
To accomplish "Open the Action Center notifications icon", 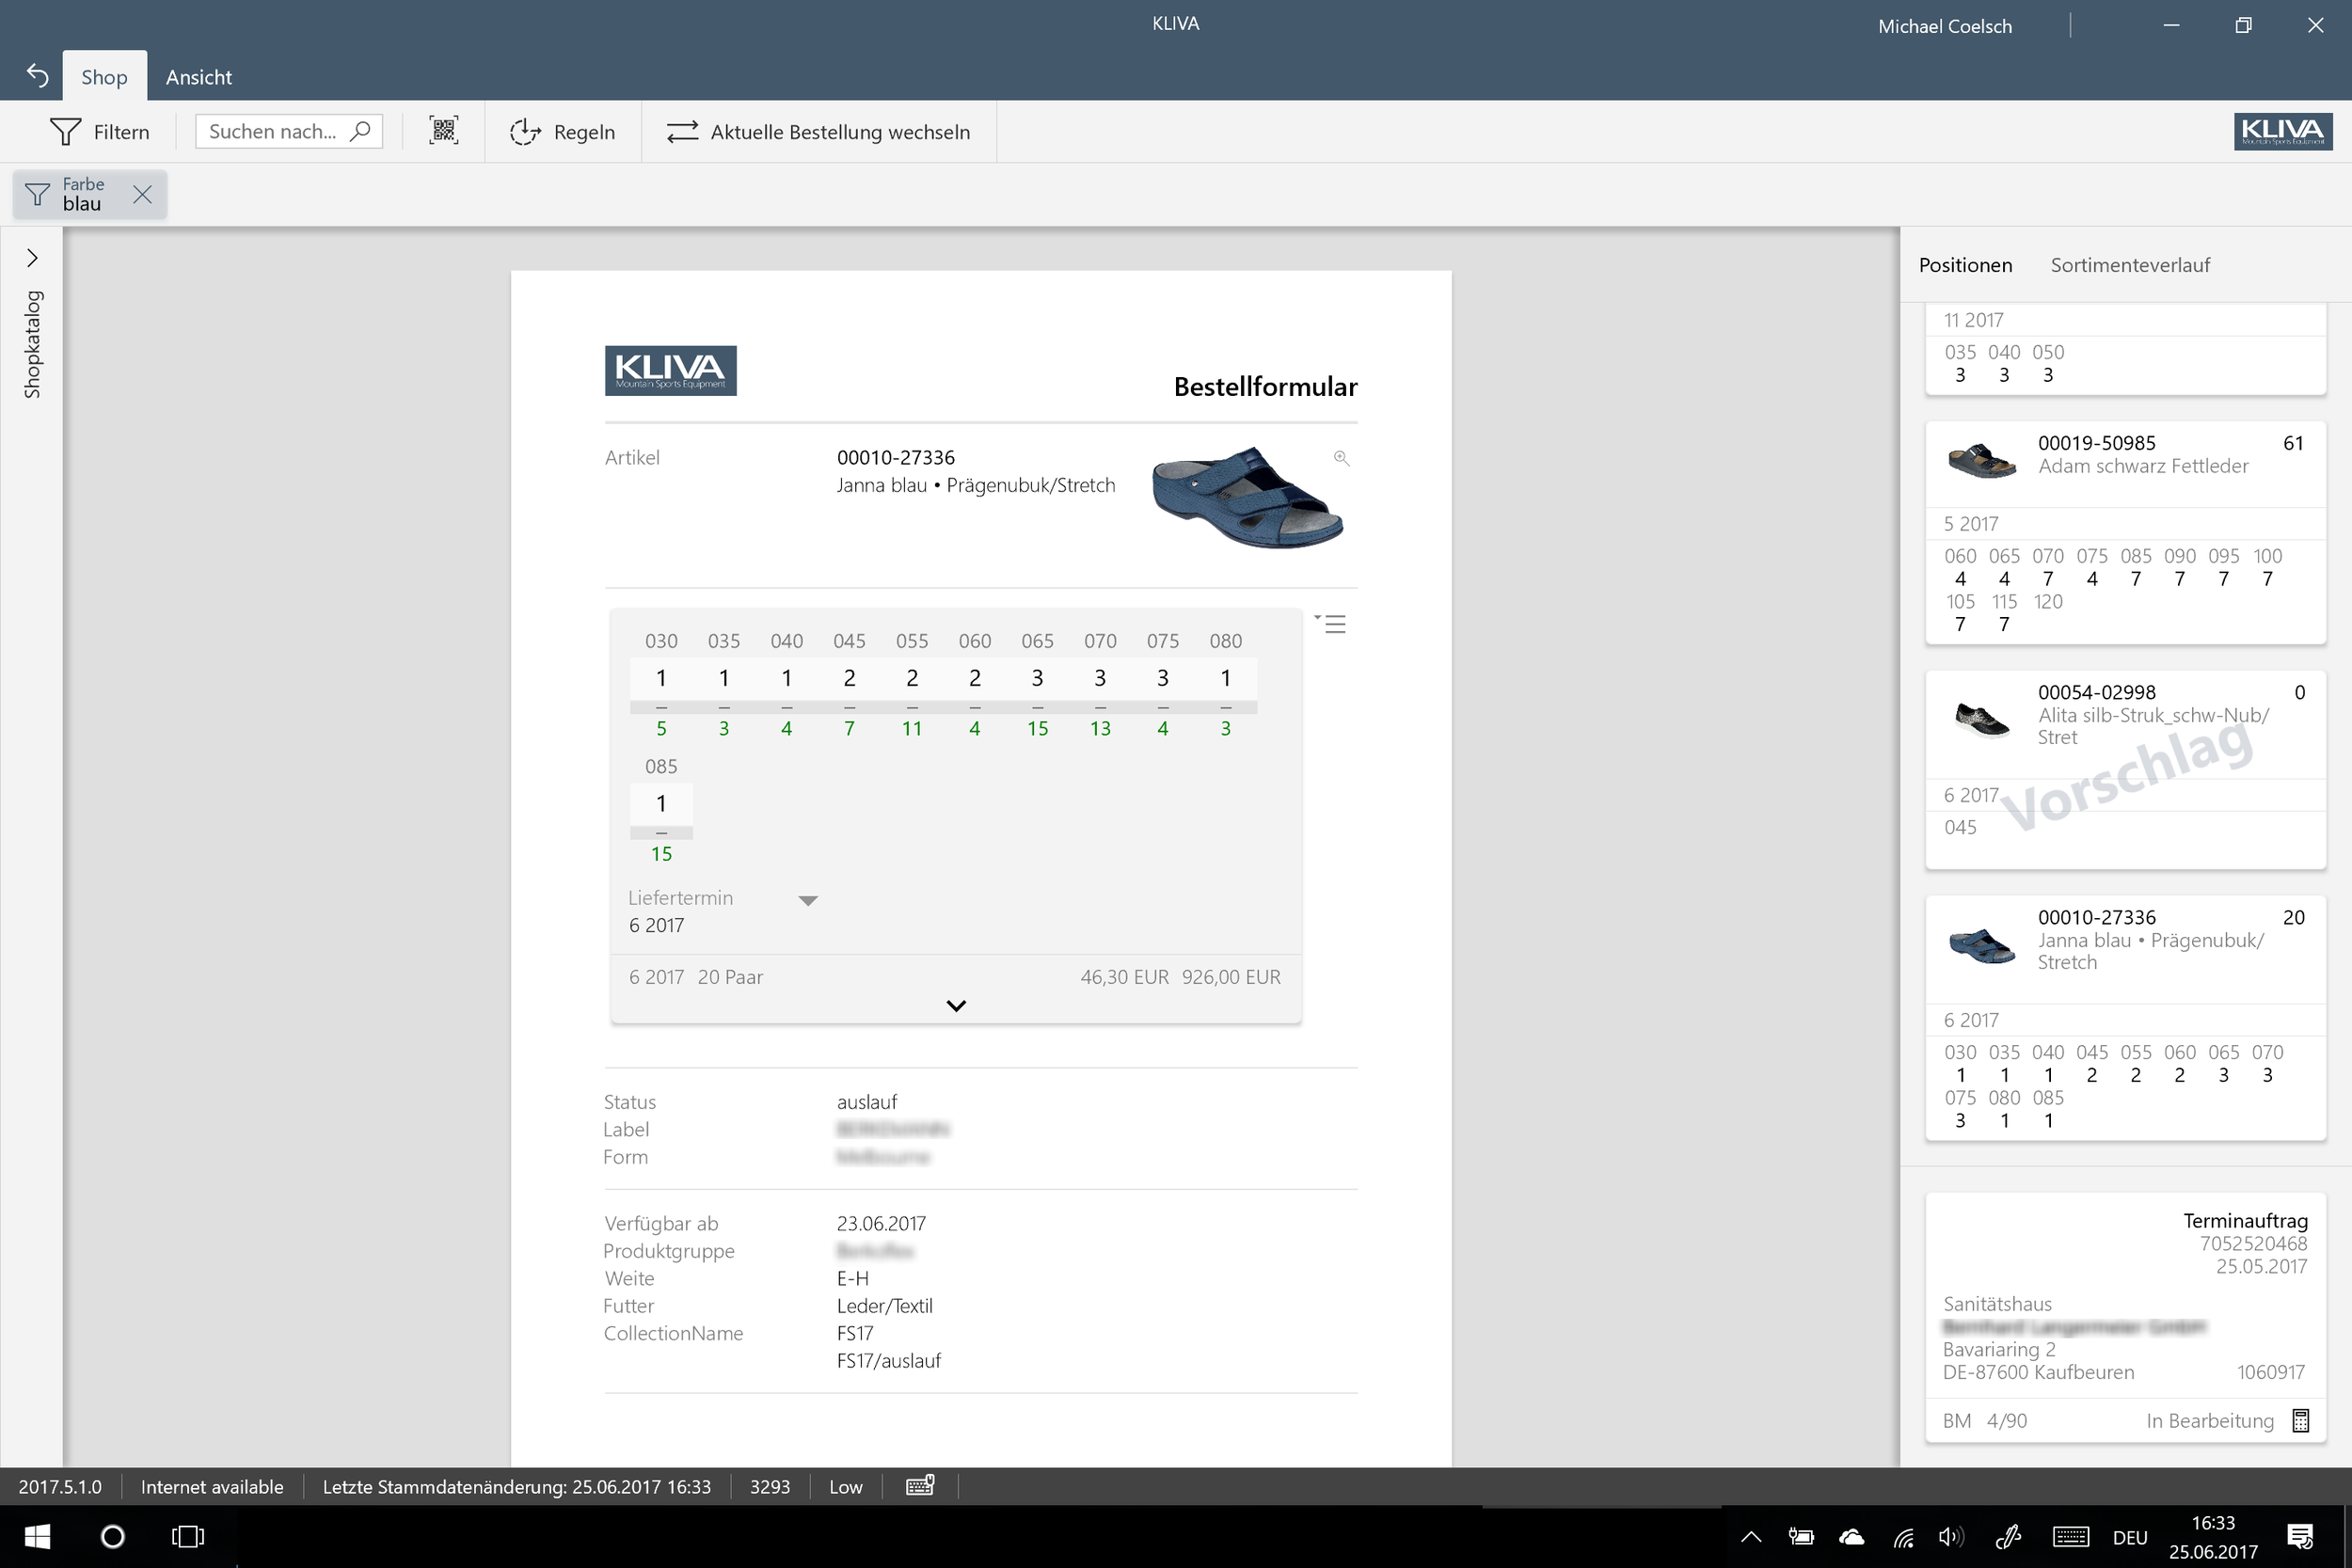I will click(2301, 1537).
